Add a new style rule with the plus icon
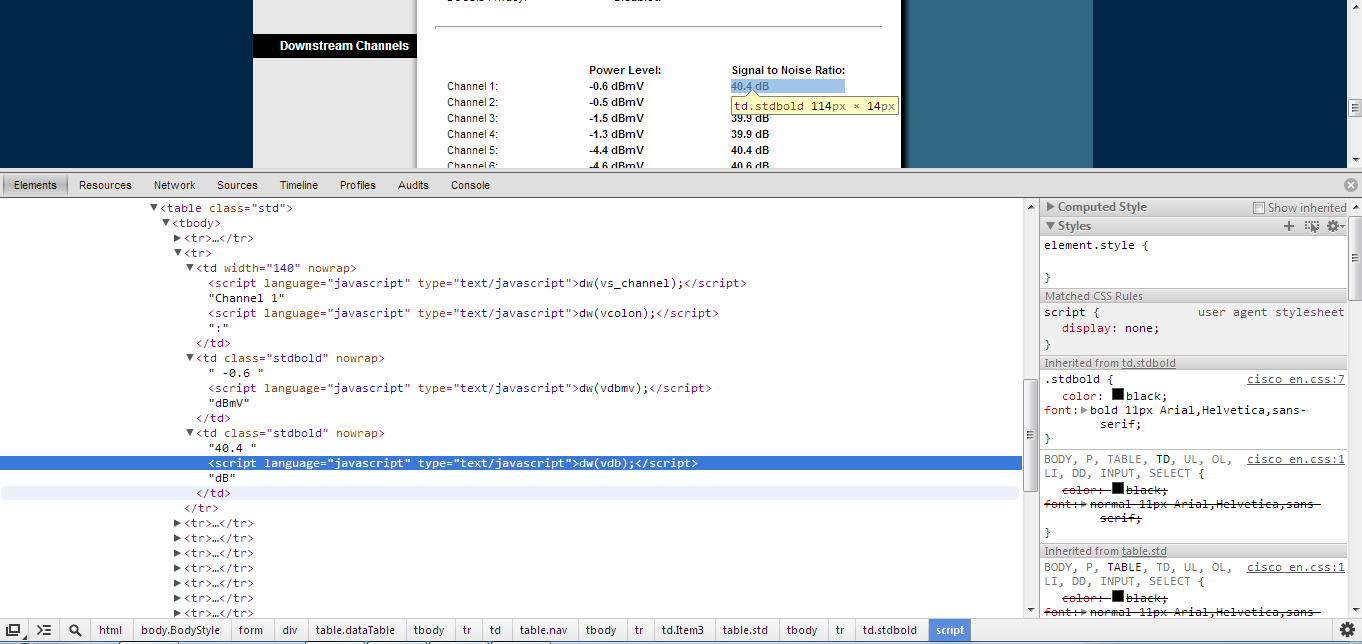Image resolution: width=1362 pixels, height=644 pixels. 1289,227
